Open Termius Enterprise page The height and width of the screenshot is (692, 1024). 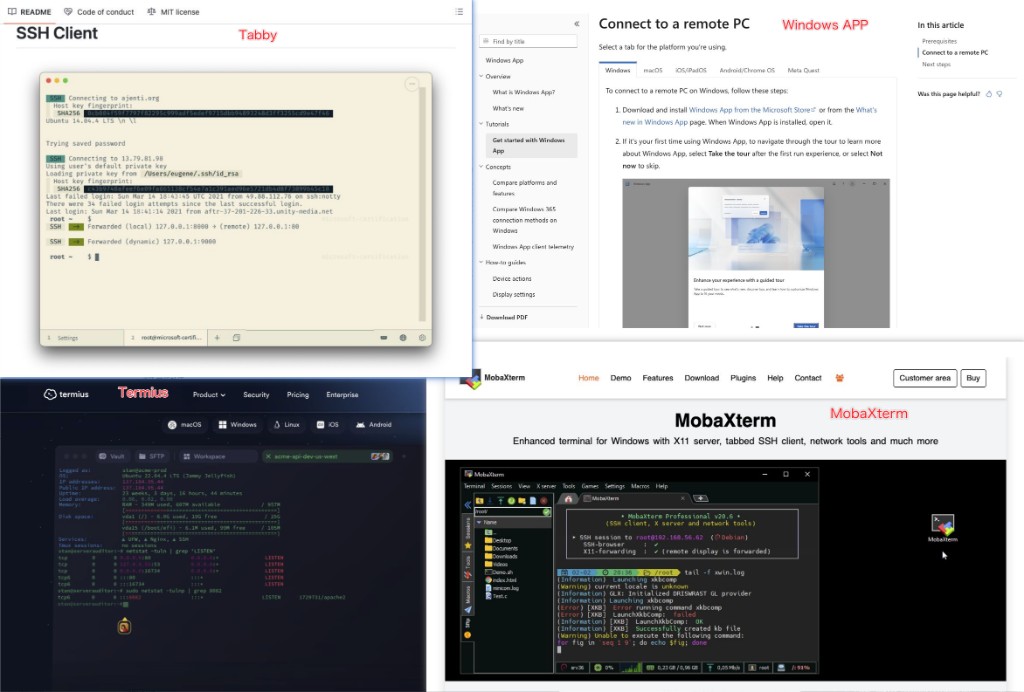[x=342, y=394]
